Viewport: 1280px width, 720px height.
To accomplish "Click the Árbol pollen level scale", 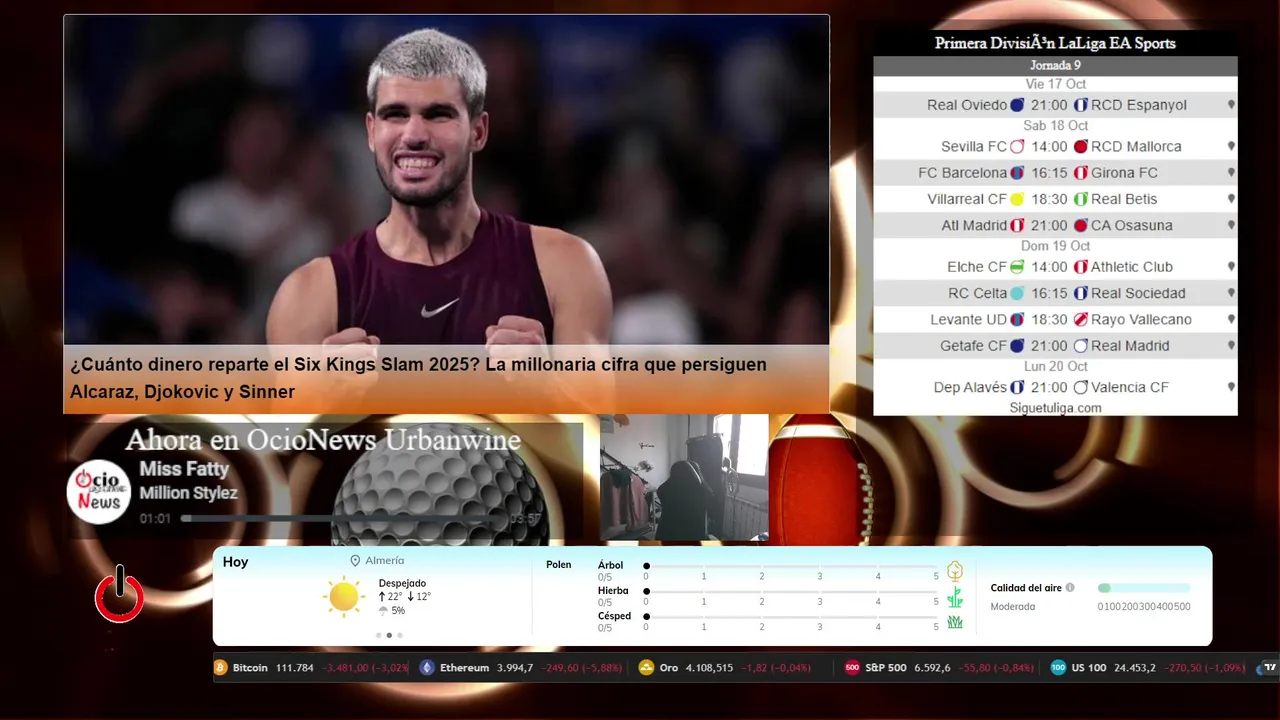I will (792, 567).
